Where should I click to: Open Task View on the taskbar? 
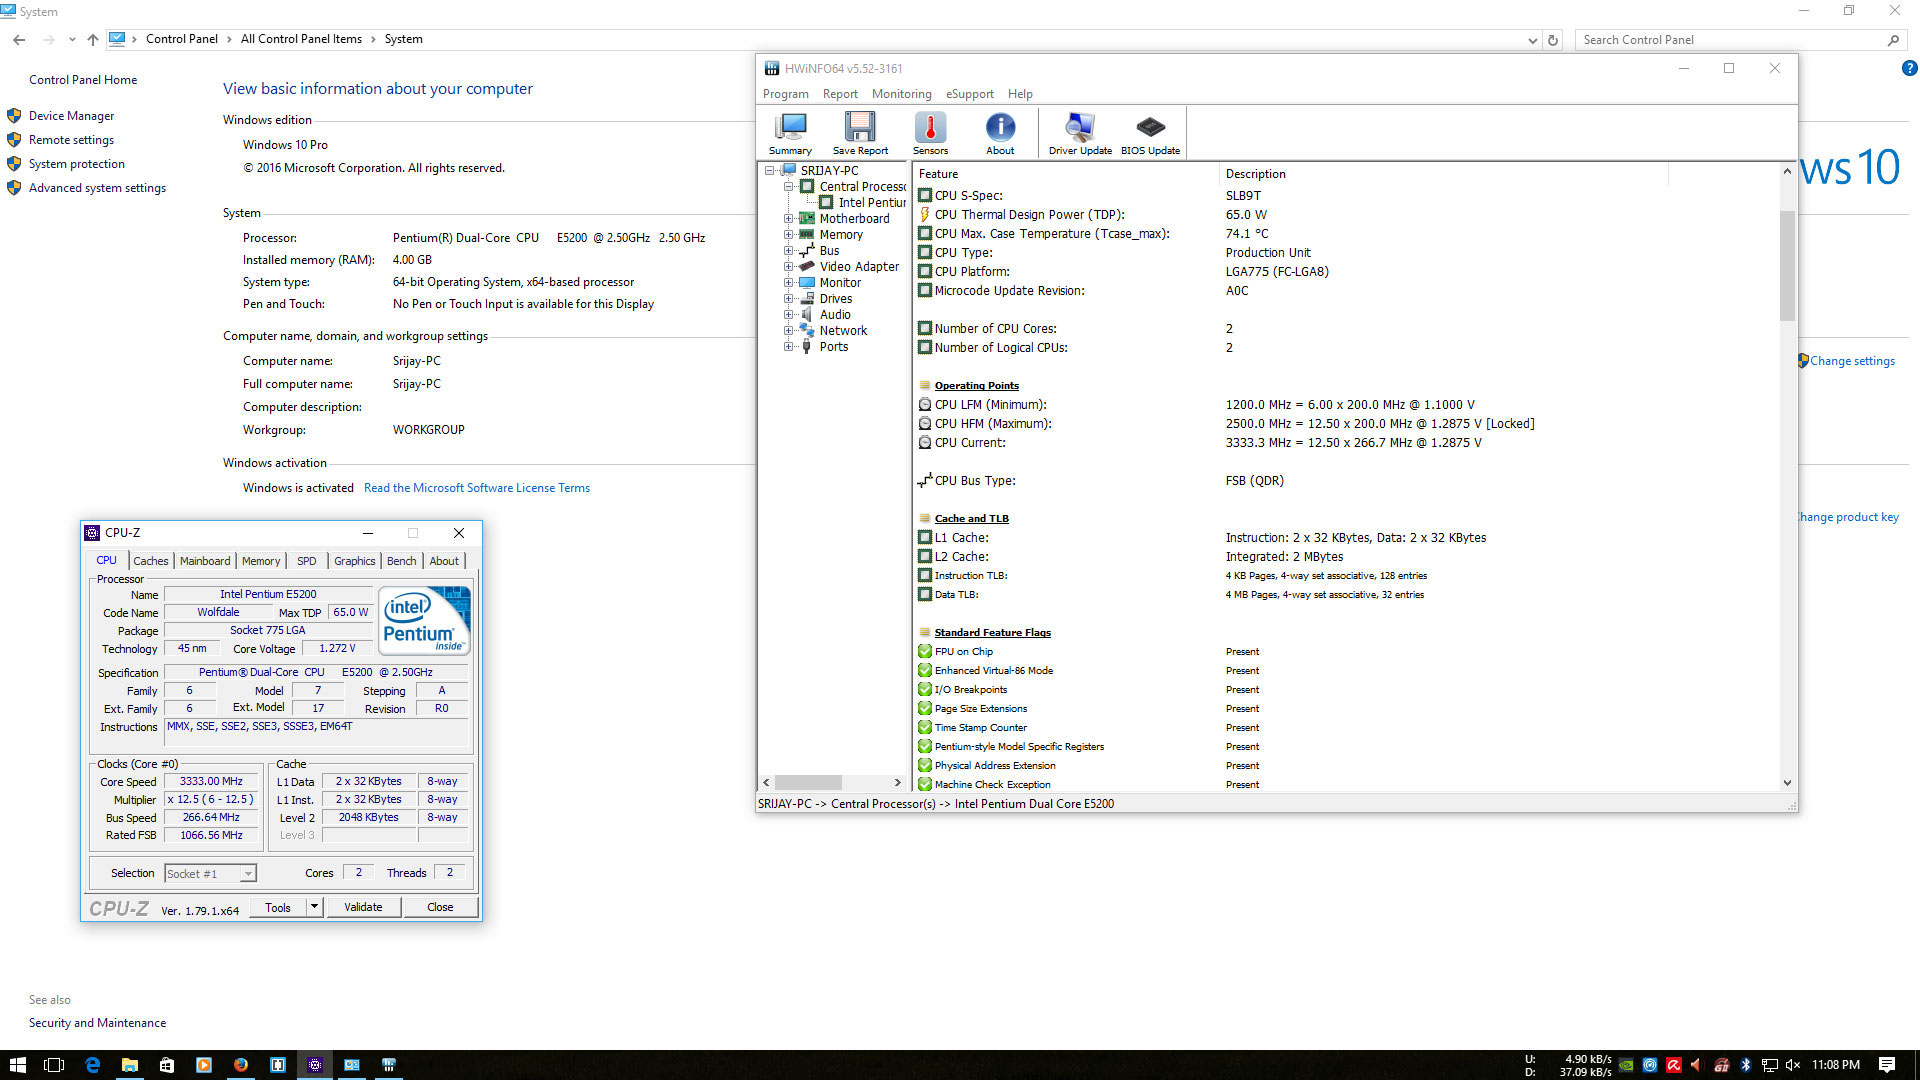54,1065
